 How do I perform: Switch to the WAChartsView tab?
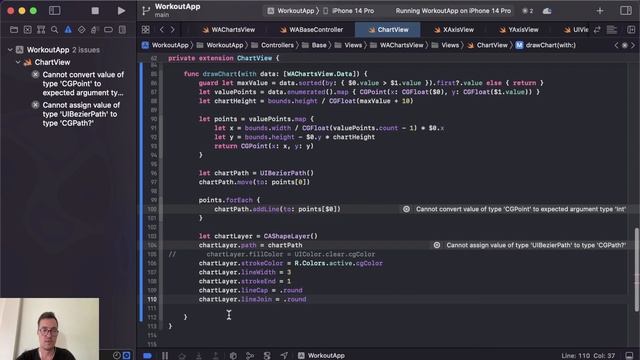[x=229, y=29]
